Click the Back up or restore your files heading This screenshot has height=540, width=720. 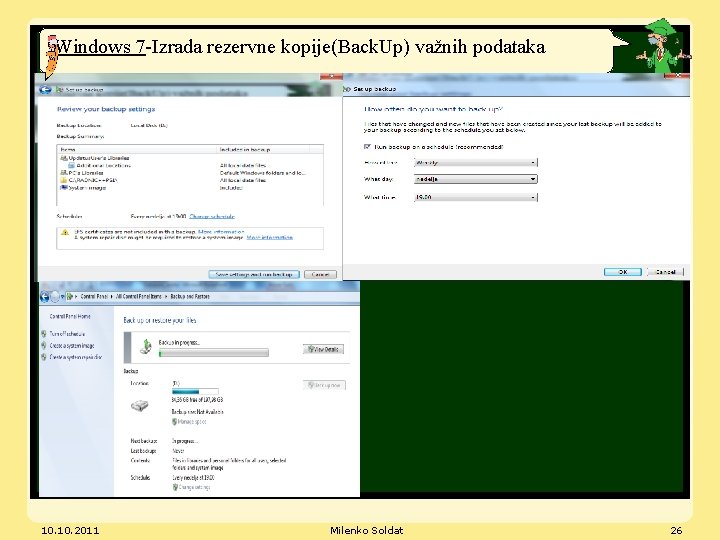coord(159,320)
